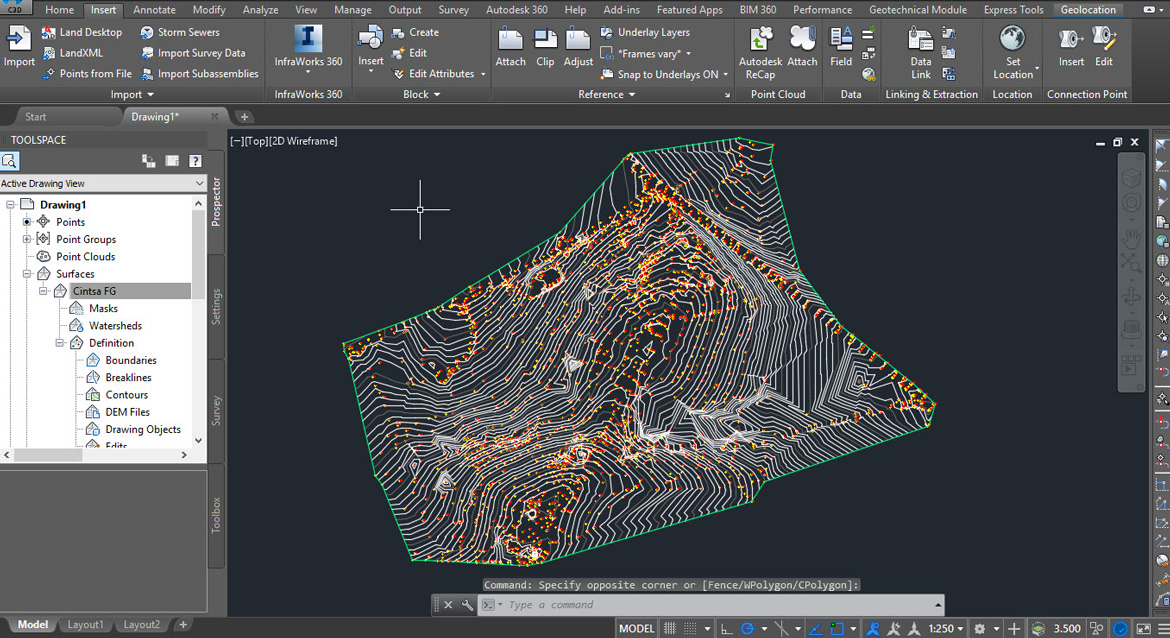
Task: Open Land Desktop import
Action: pyautogui.click(x=82, y=32)
